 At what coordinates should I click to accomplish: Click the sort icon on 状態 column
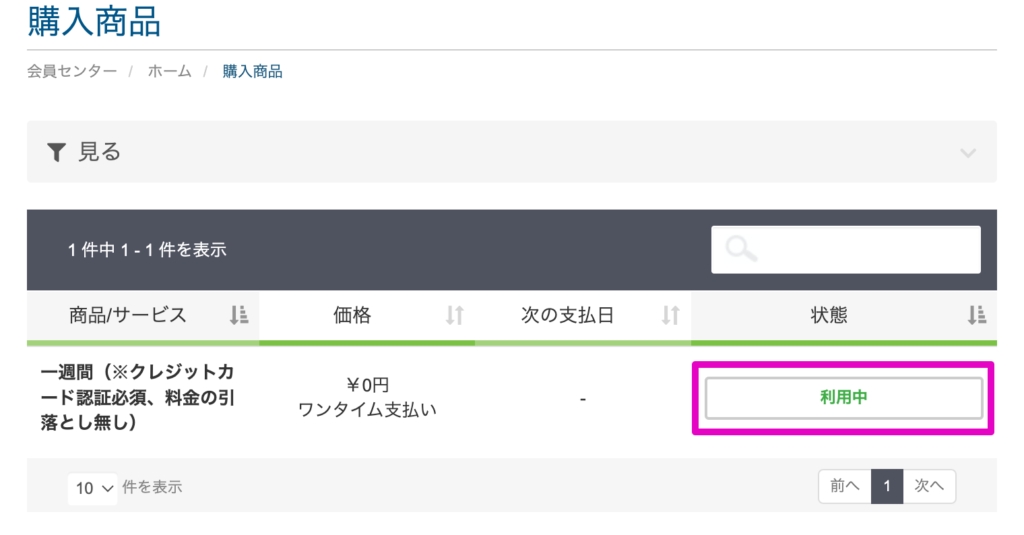point(977,316)
